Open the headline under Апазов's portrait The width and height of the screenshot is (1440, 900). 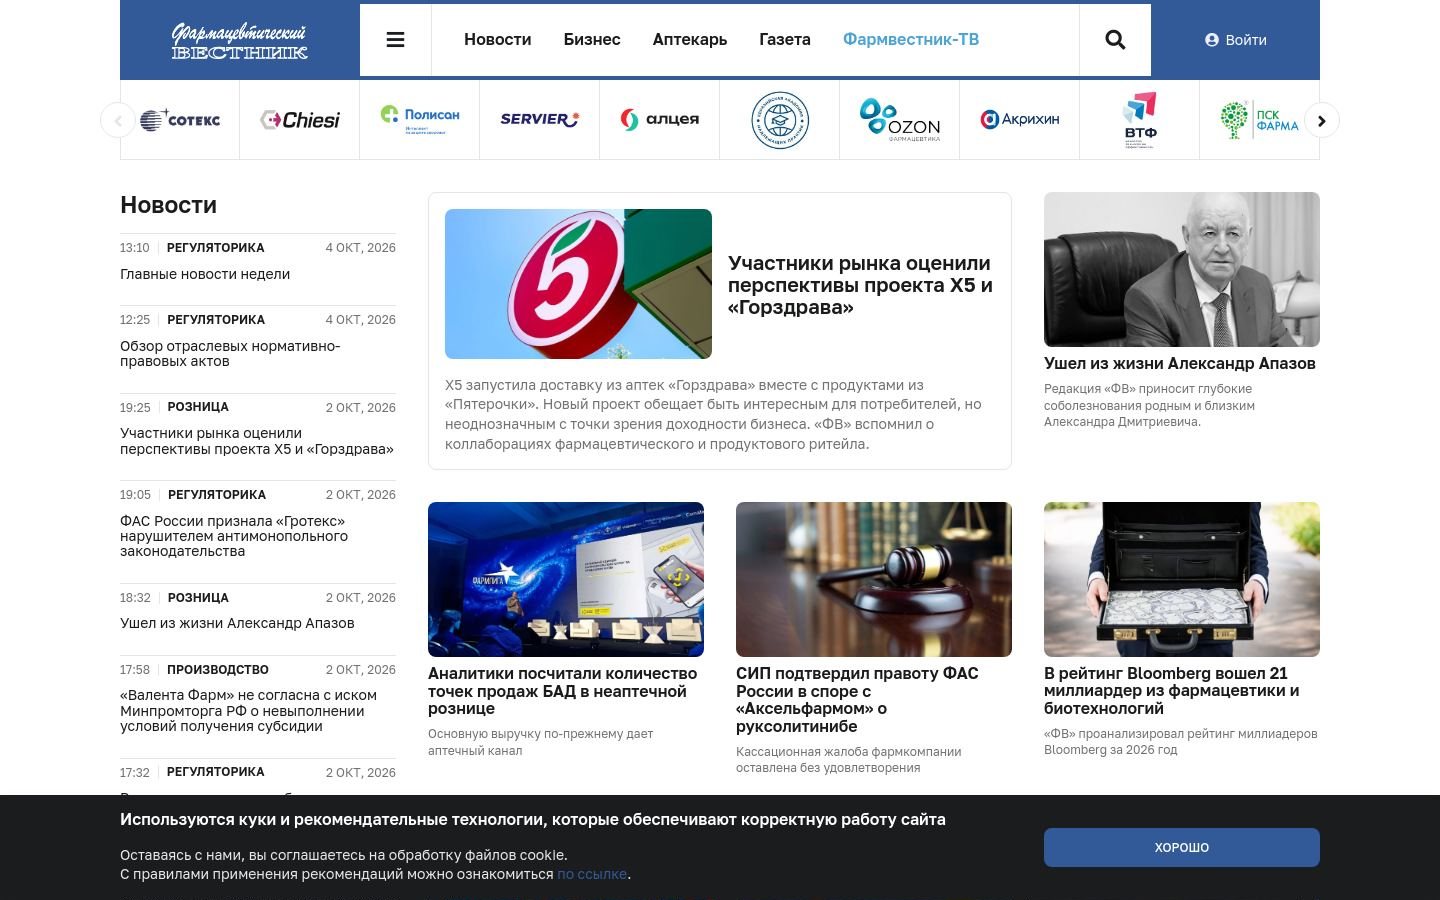pos(1180,363)
